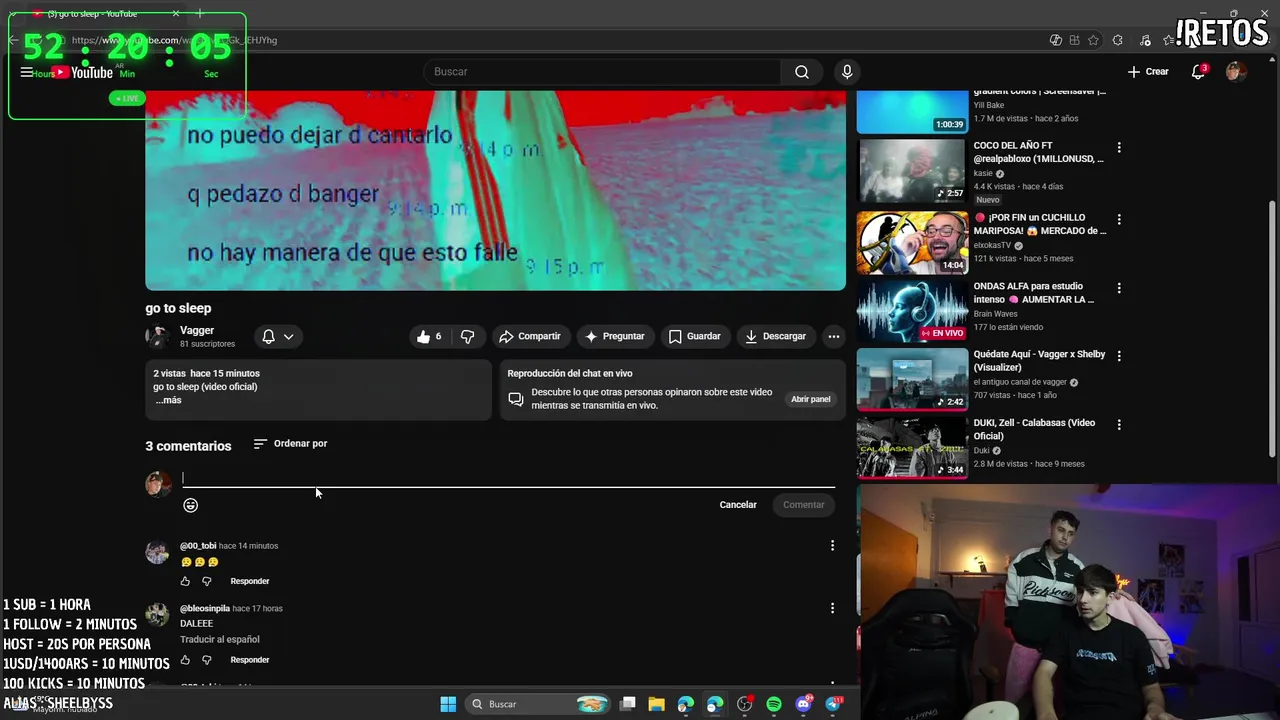Submit comment using the 'Comentar' button
This screenshot has height=720, width=1280.
click(x=804, y=505)
